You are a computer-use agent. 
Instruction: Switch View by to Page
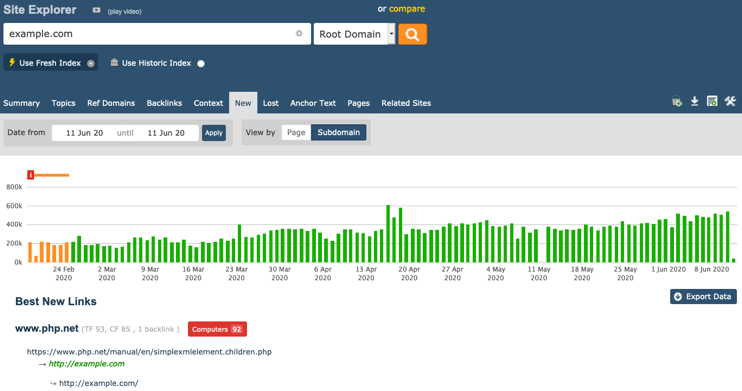(x=296, y=133)
